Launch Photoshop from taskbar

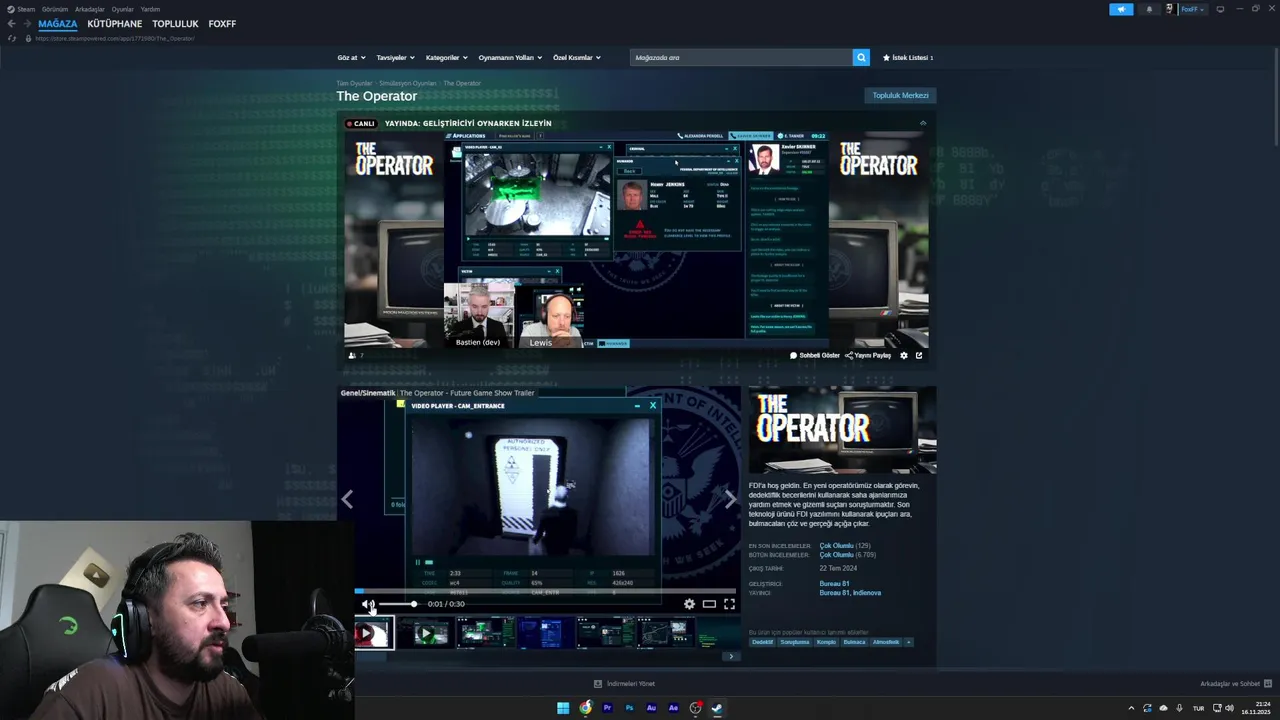pos(629,708)
